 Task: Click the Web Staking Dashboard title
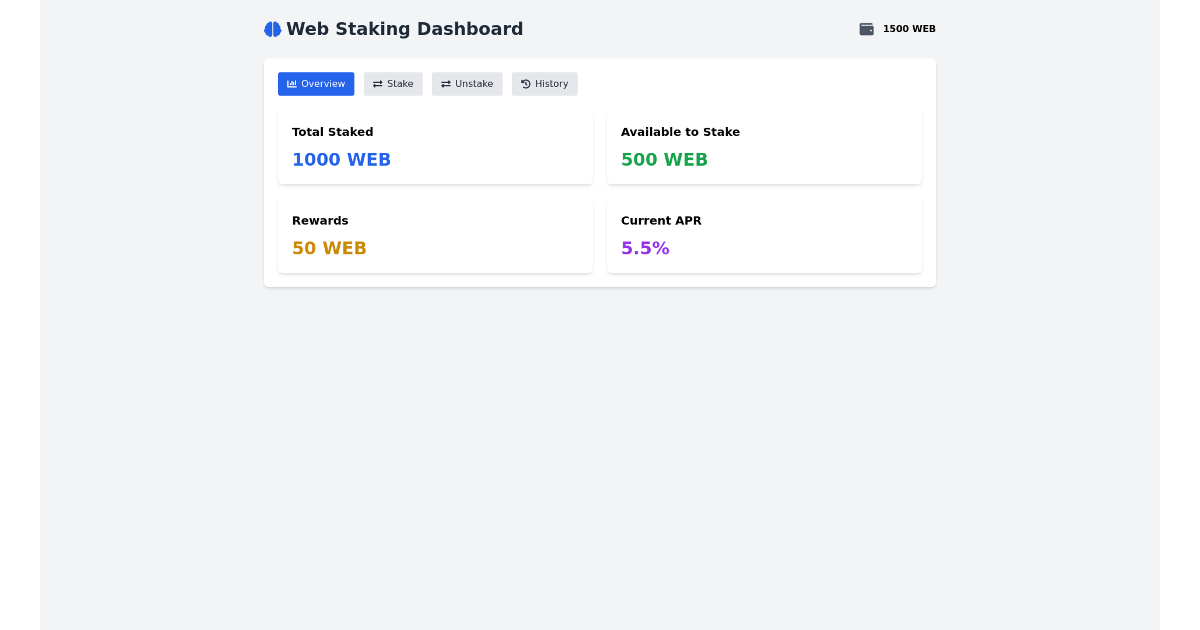point(404,29)
